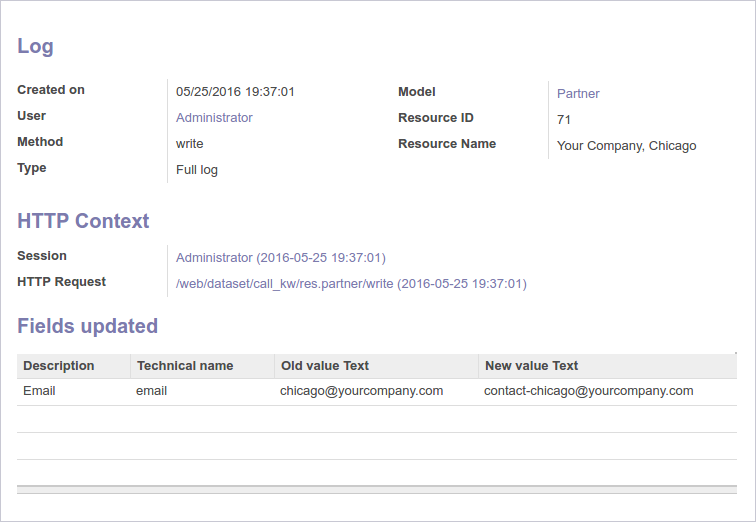Sort by the Description column header
Screen dimensions: 756x522
59,366
